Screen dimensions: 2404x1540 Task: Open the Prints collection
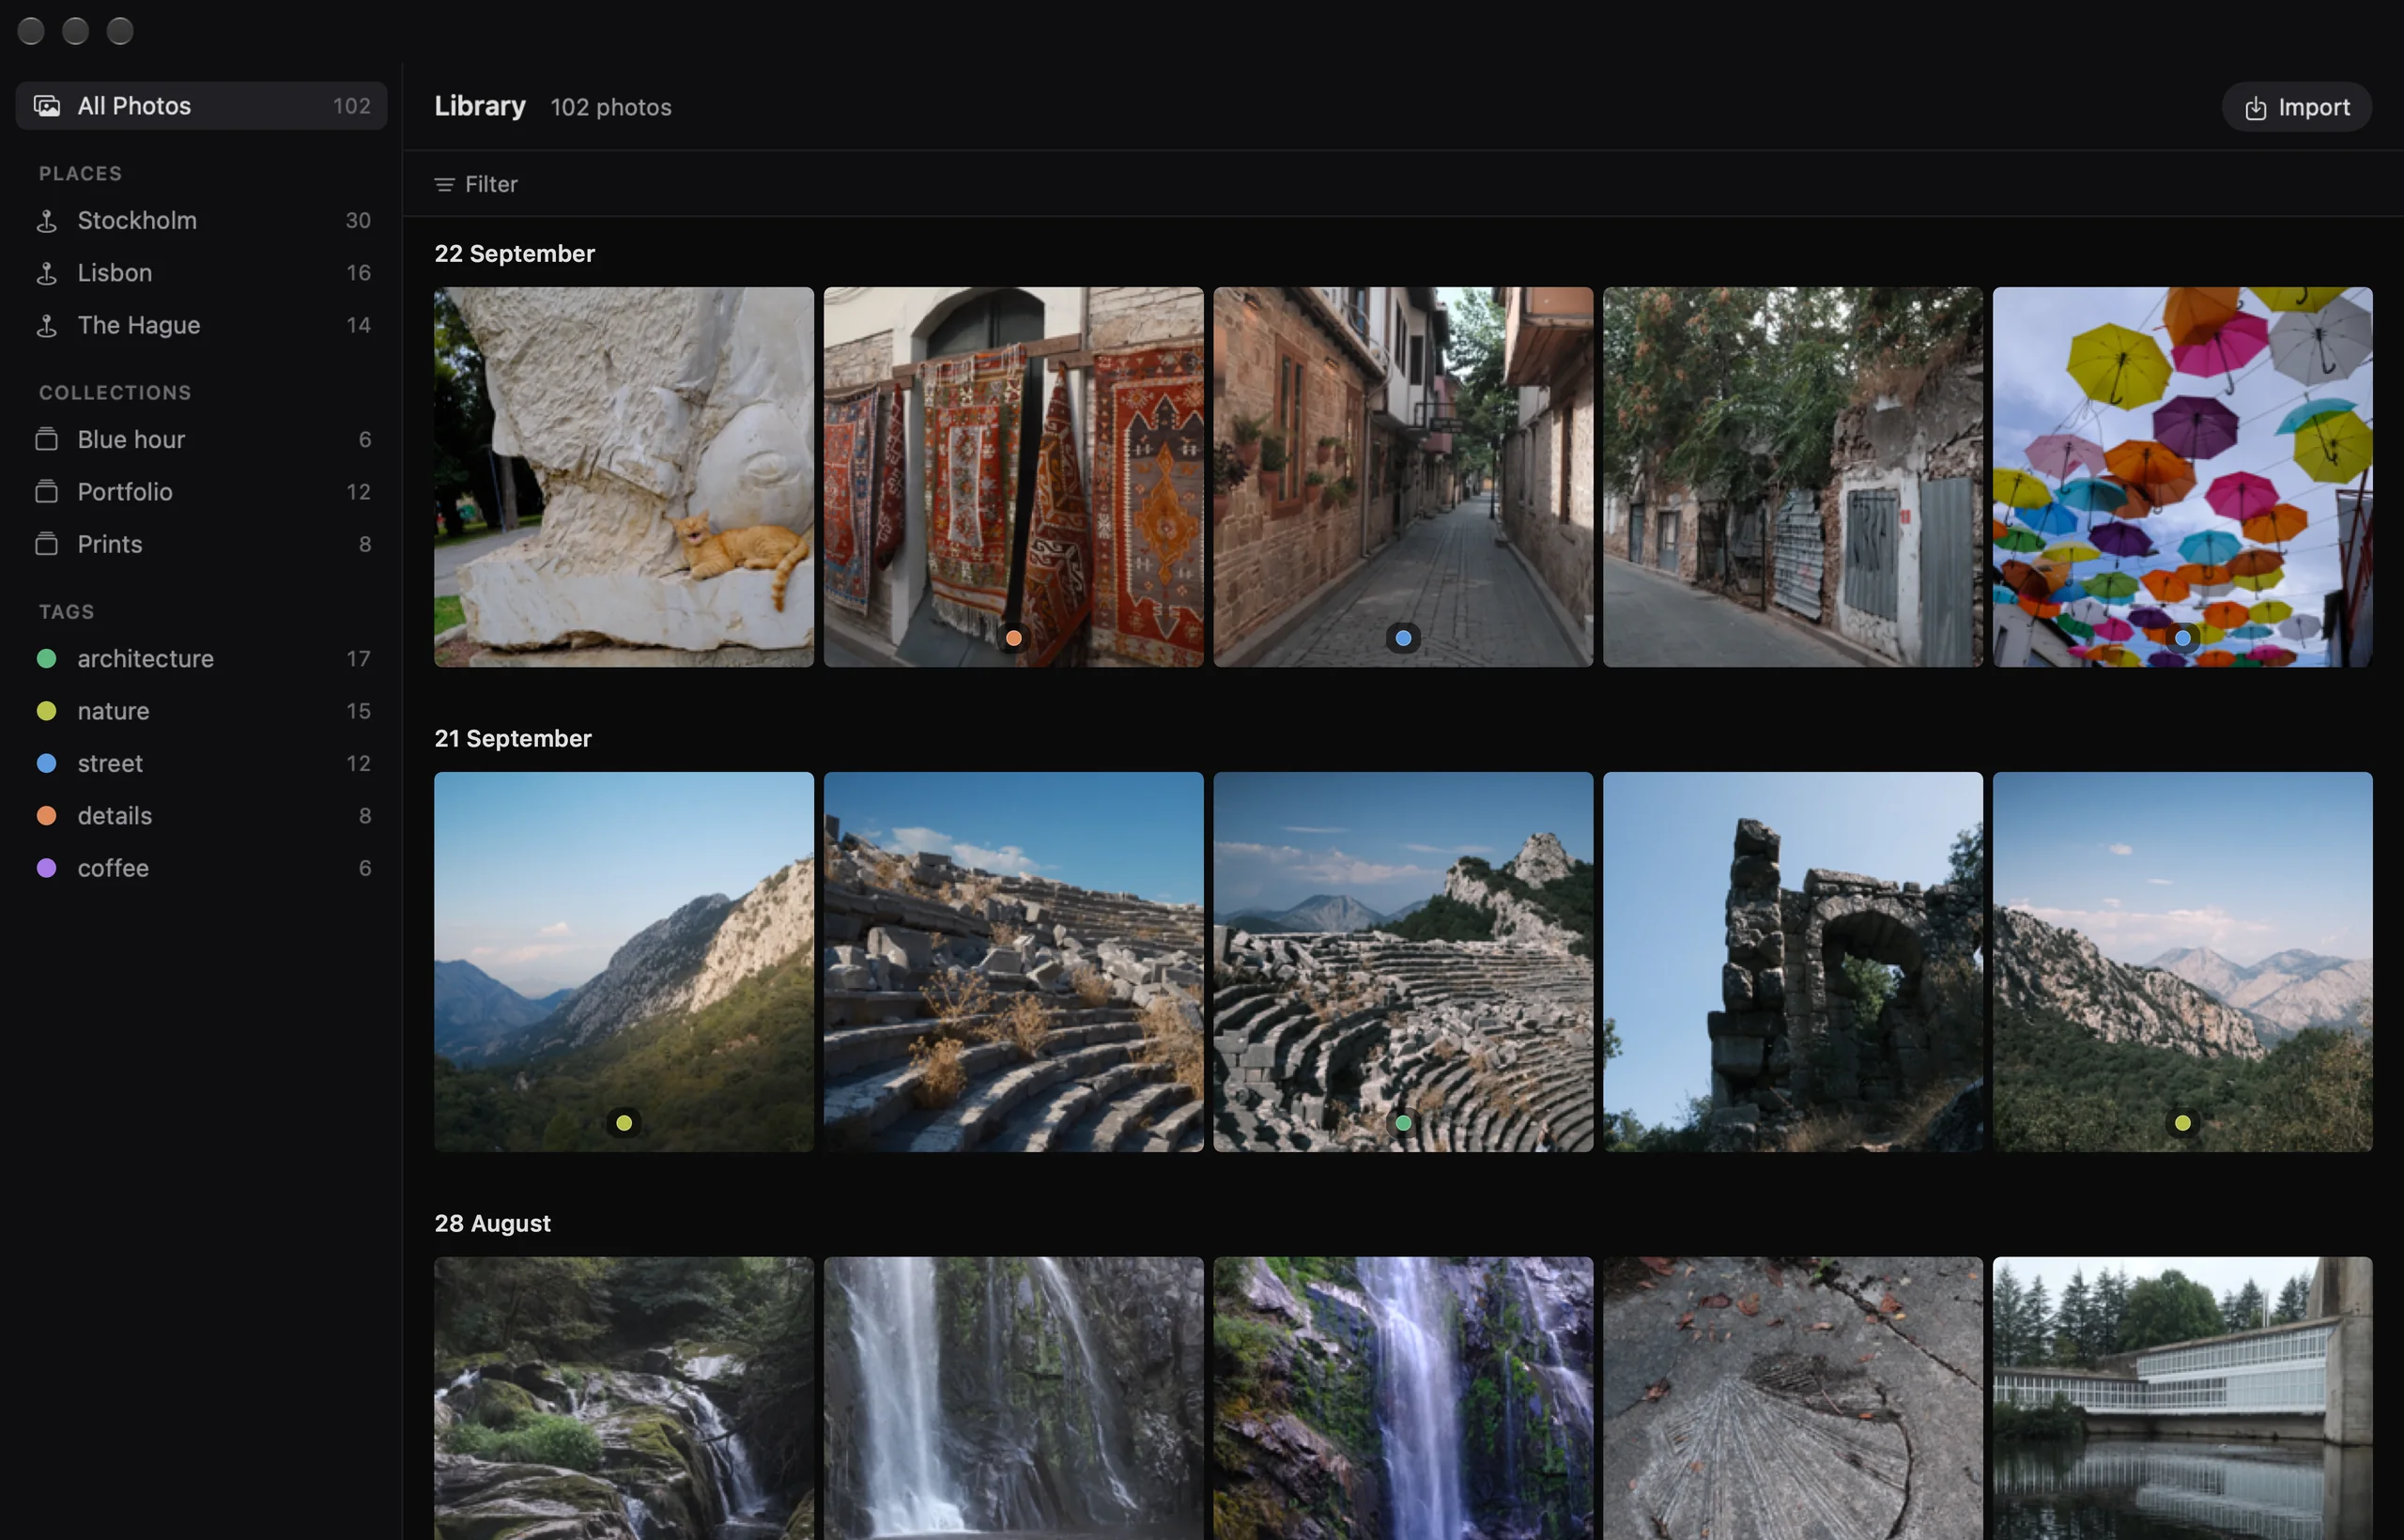point(201,544)
